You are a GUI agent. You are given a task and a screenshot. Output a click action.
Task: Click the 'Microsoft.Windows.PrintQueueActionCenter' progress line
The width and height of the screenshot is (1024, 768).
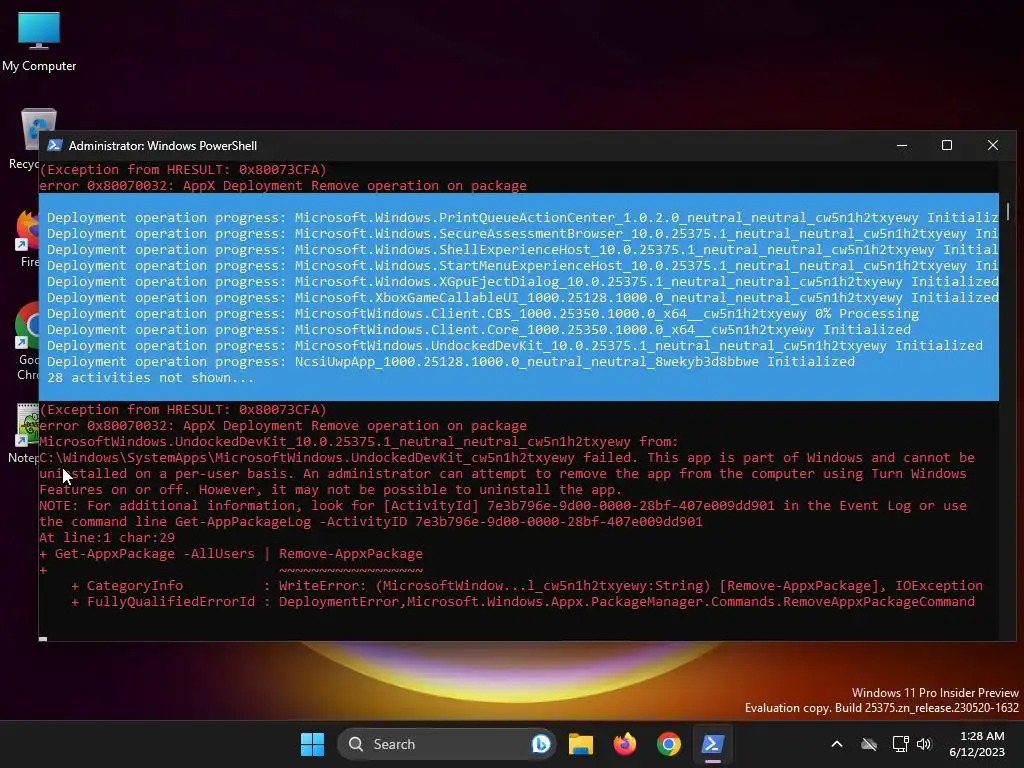pyautogui.click(x=522, y=217)
